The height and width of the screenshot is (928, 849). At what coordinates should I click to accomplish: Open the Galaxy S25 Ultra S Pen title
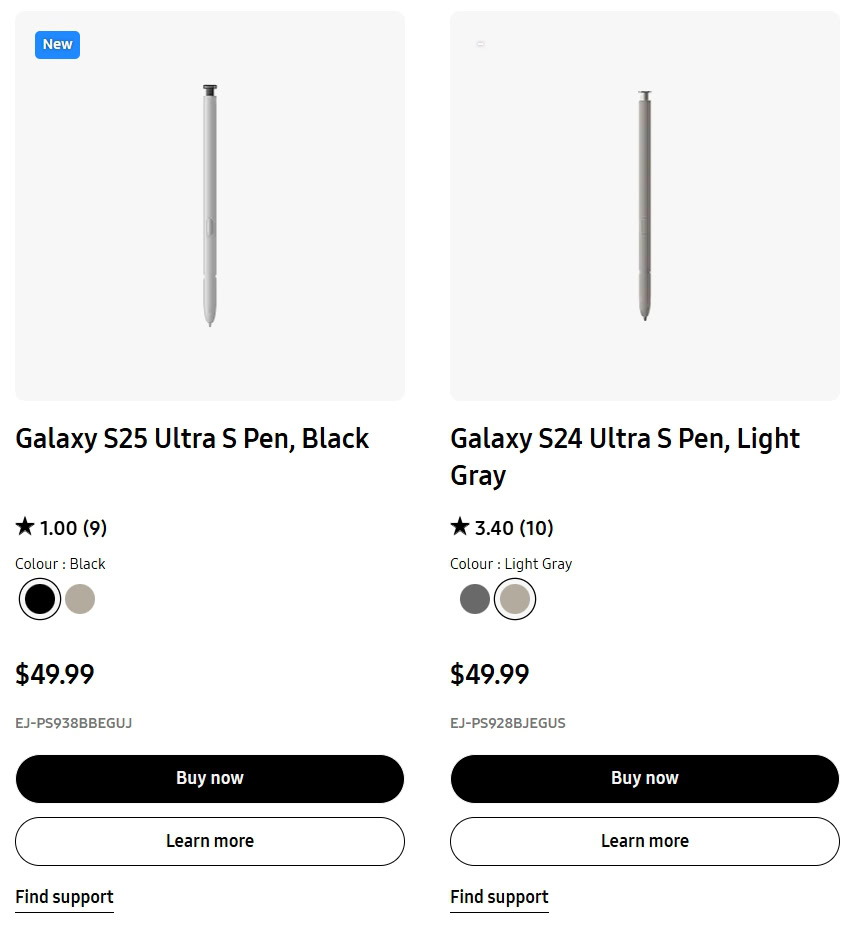coord(192,439)
